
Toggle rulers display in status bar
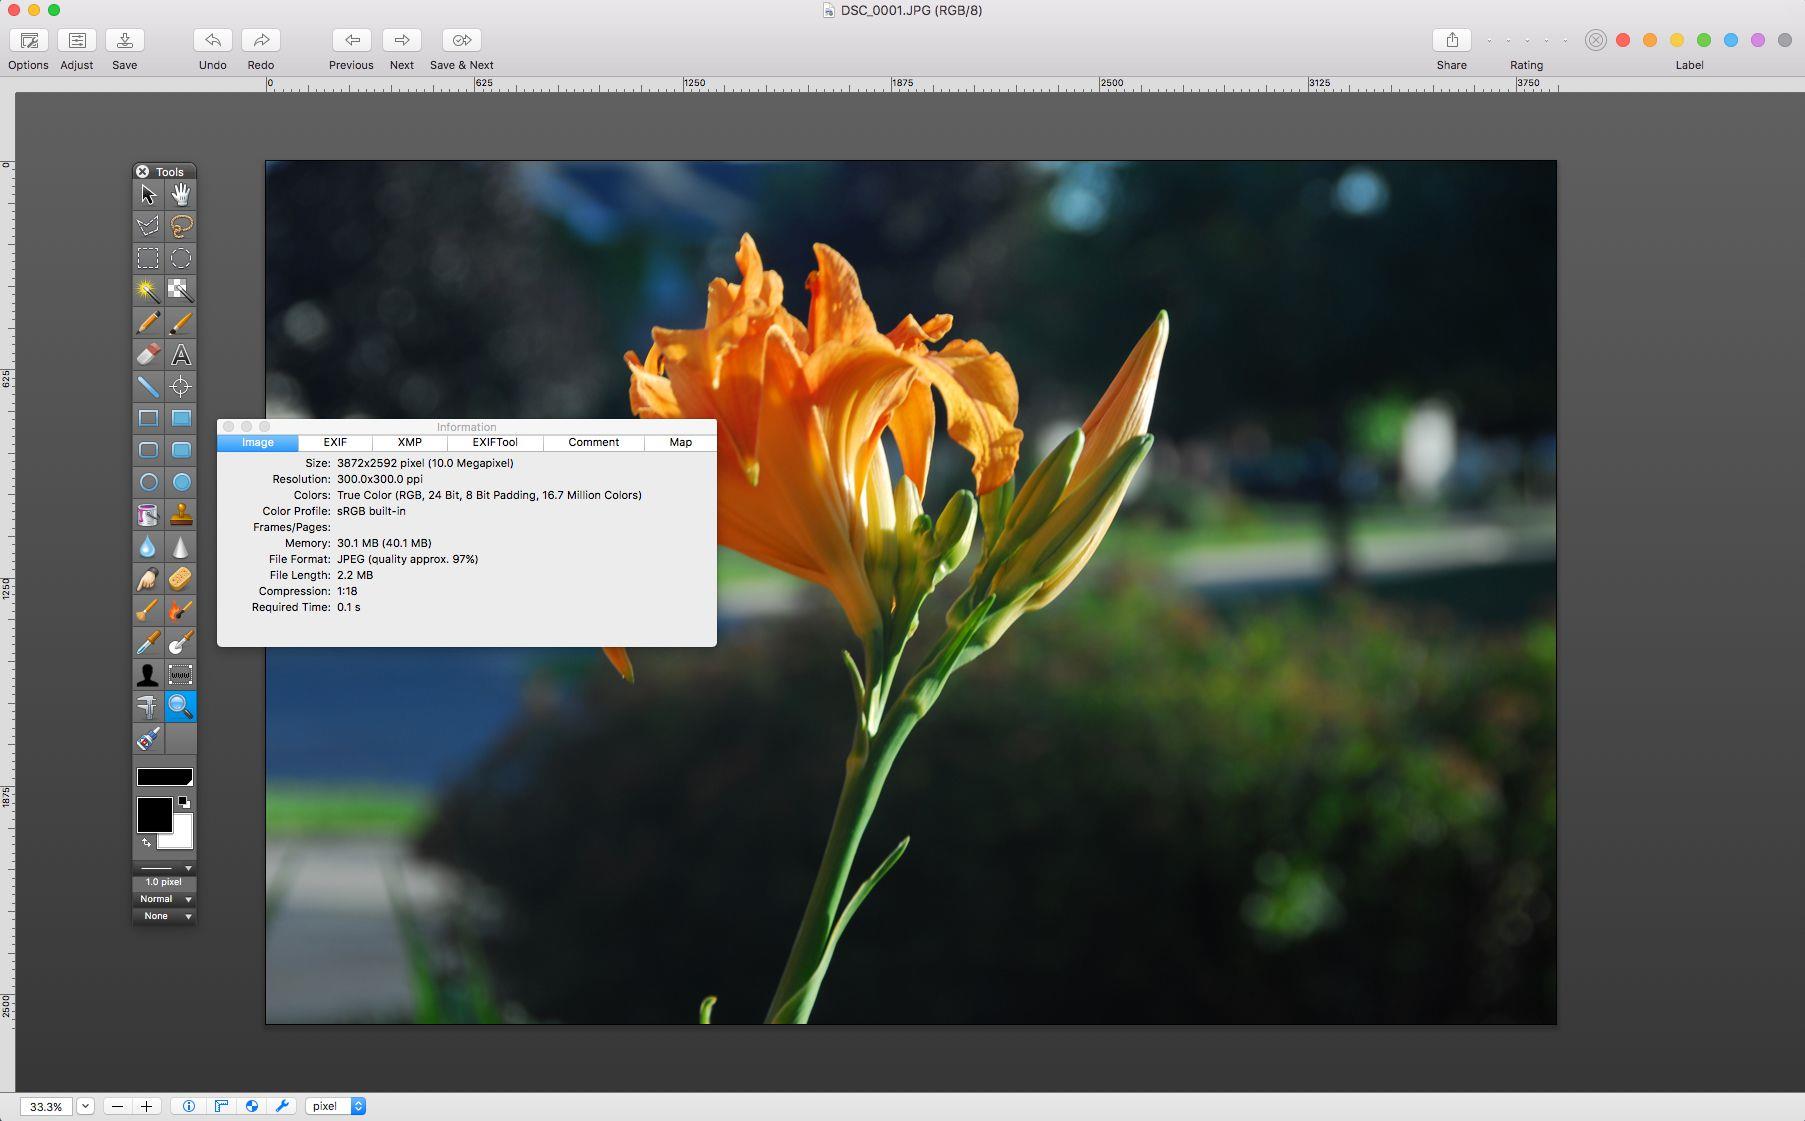[221, 1106]
